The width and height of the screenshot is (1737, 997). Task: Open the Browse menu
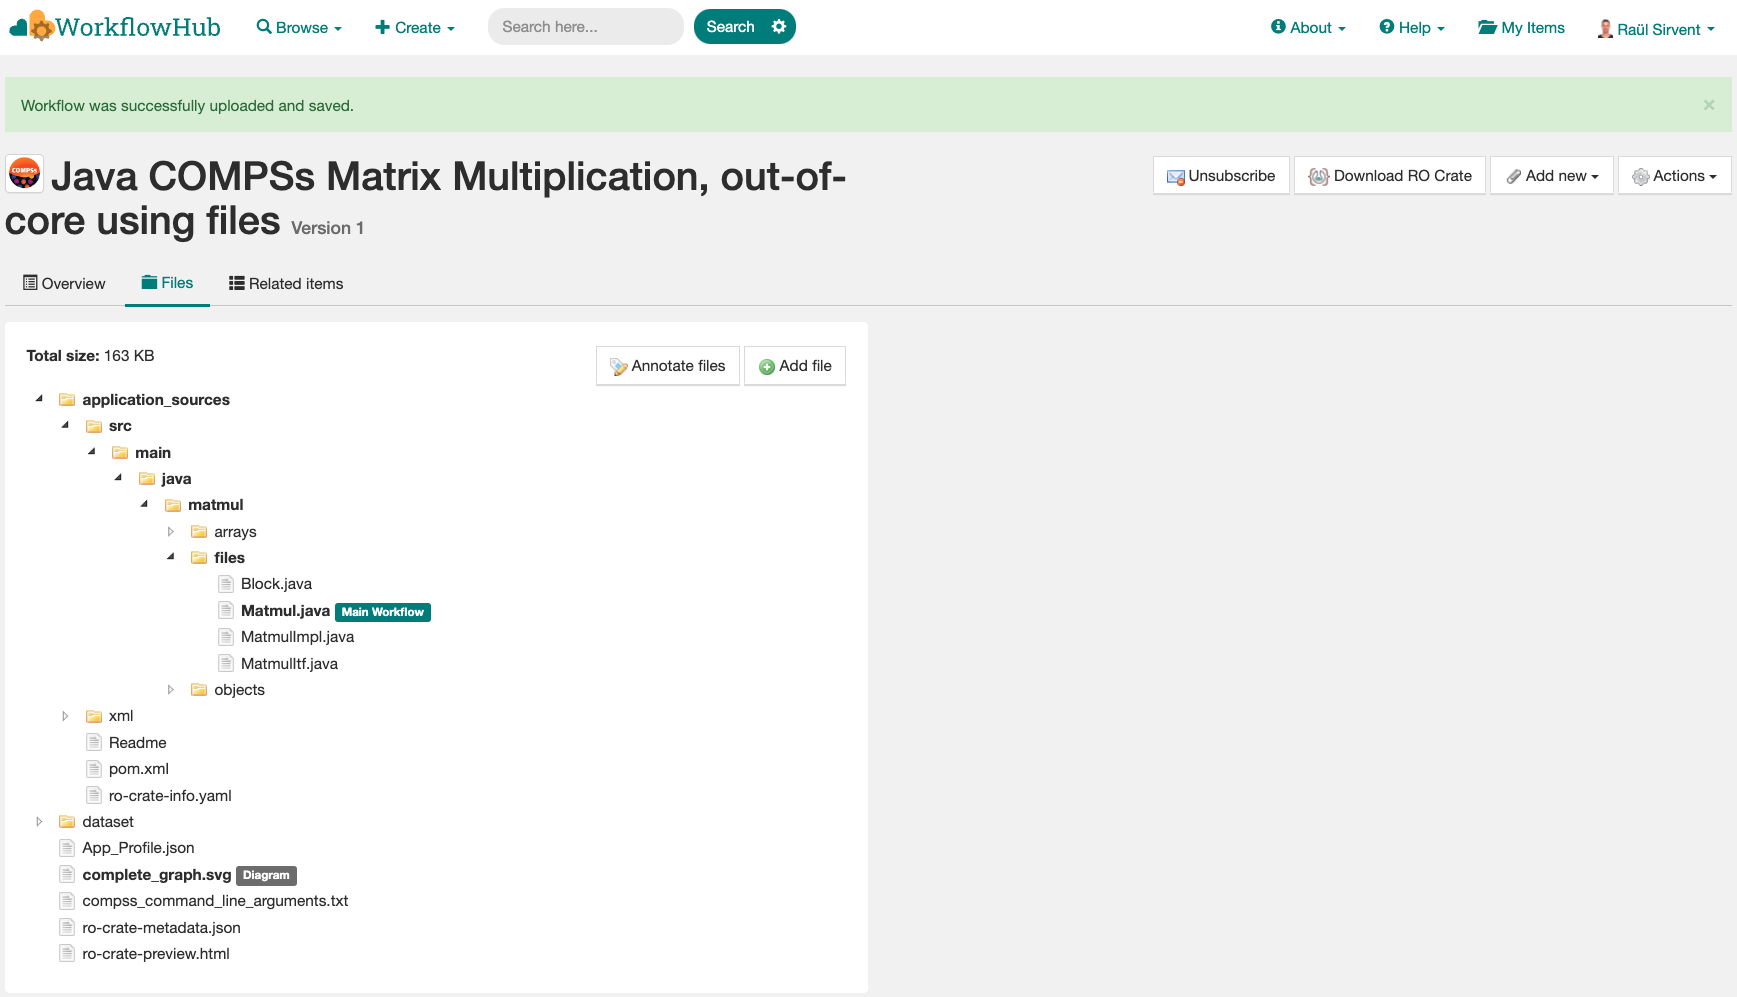pos(299,28)
